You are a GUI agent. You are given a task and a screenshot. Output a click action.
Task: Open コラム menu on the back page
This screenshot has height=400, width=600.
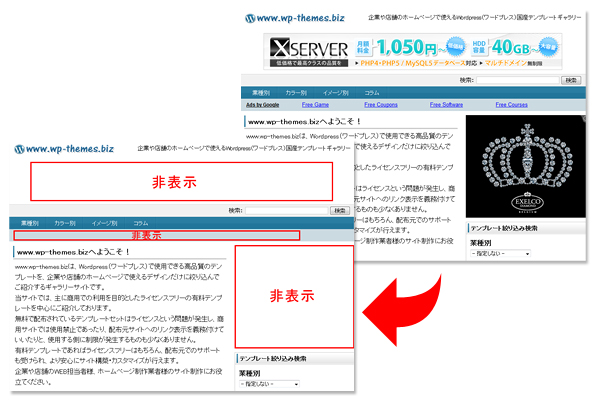372,93
